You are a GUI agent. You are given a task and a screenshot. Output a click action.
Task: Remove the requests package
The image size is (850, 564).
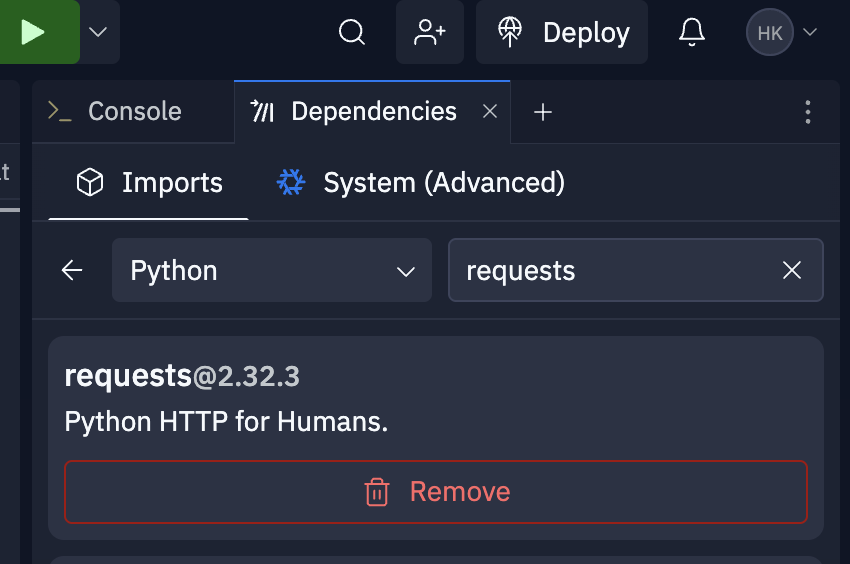(436, 492)
